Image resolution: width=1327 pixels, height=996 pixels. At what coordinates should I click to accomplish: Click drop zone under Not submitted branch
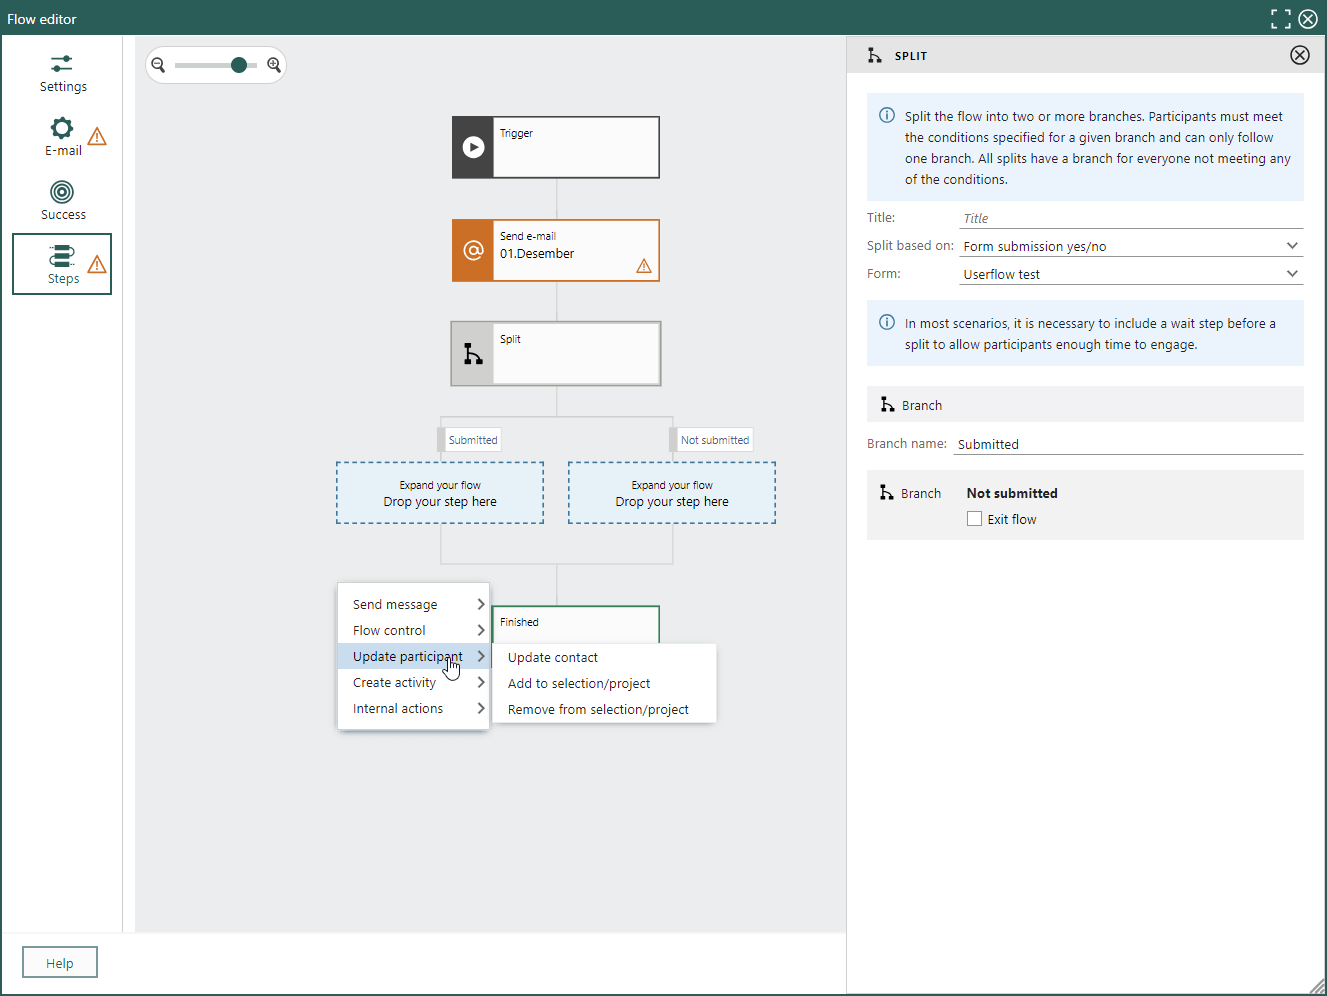(672, 493)
